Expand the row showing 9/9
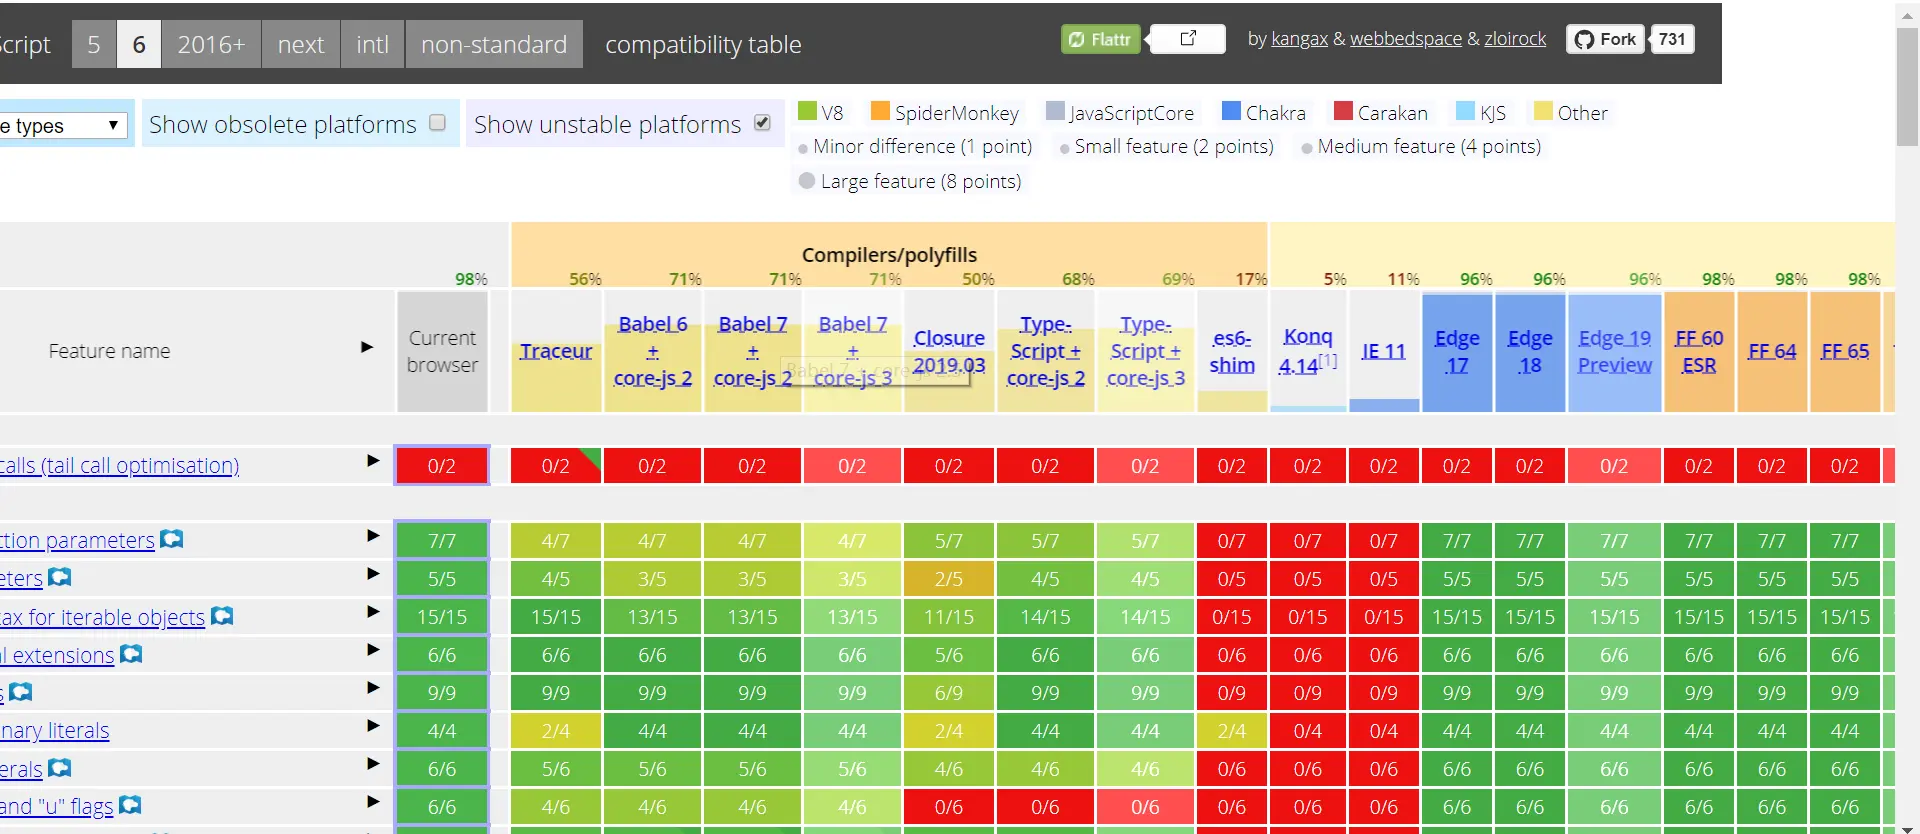1920x834 pixels. click(x=373, y=687)
